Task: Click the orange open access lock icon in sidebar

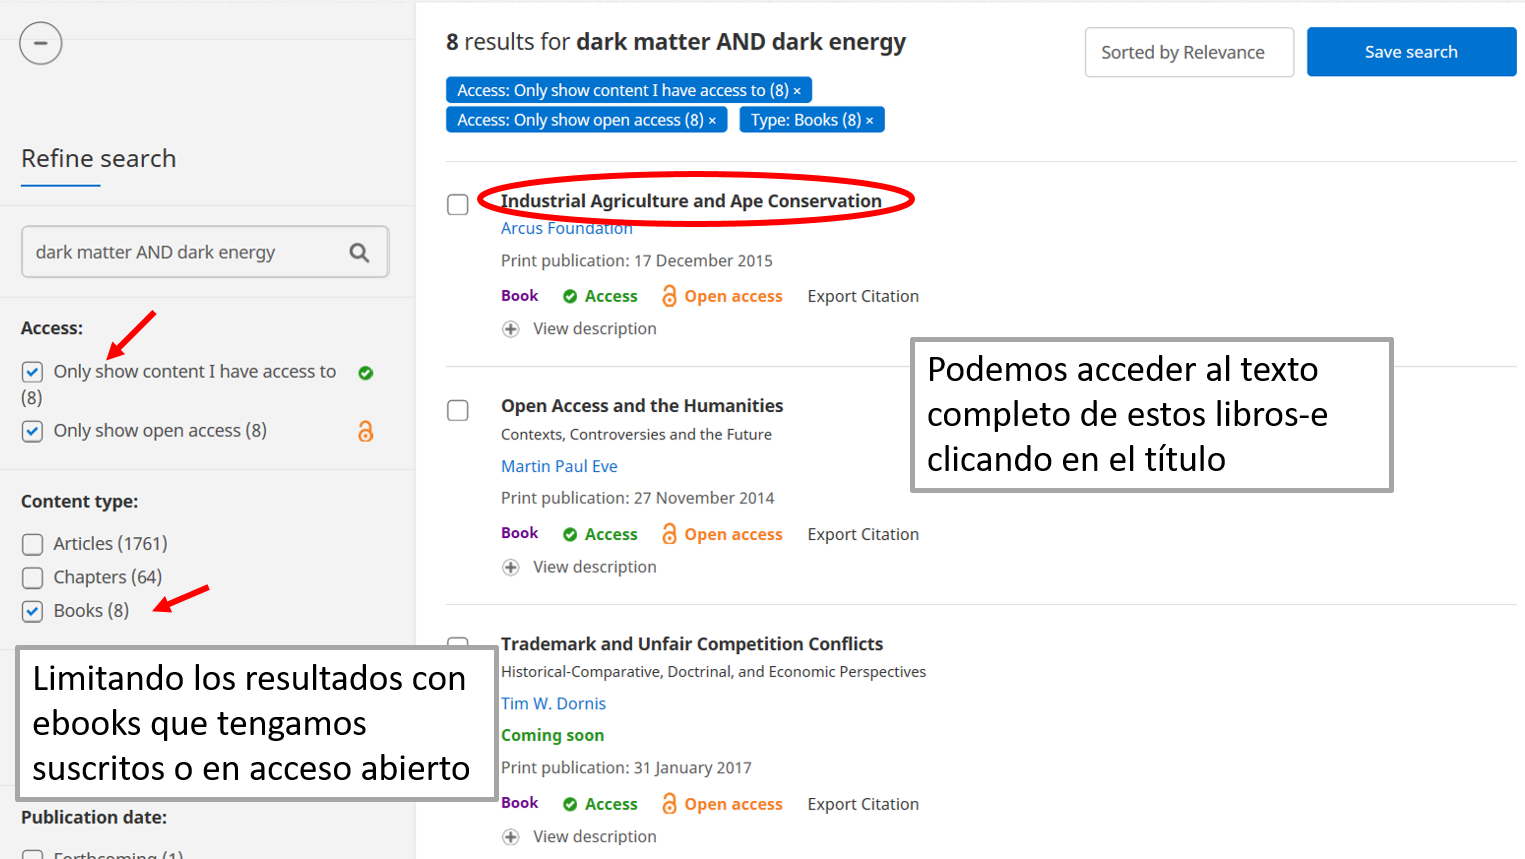Action: coord(365,431)
